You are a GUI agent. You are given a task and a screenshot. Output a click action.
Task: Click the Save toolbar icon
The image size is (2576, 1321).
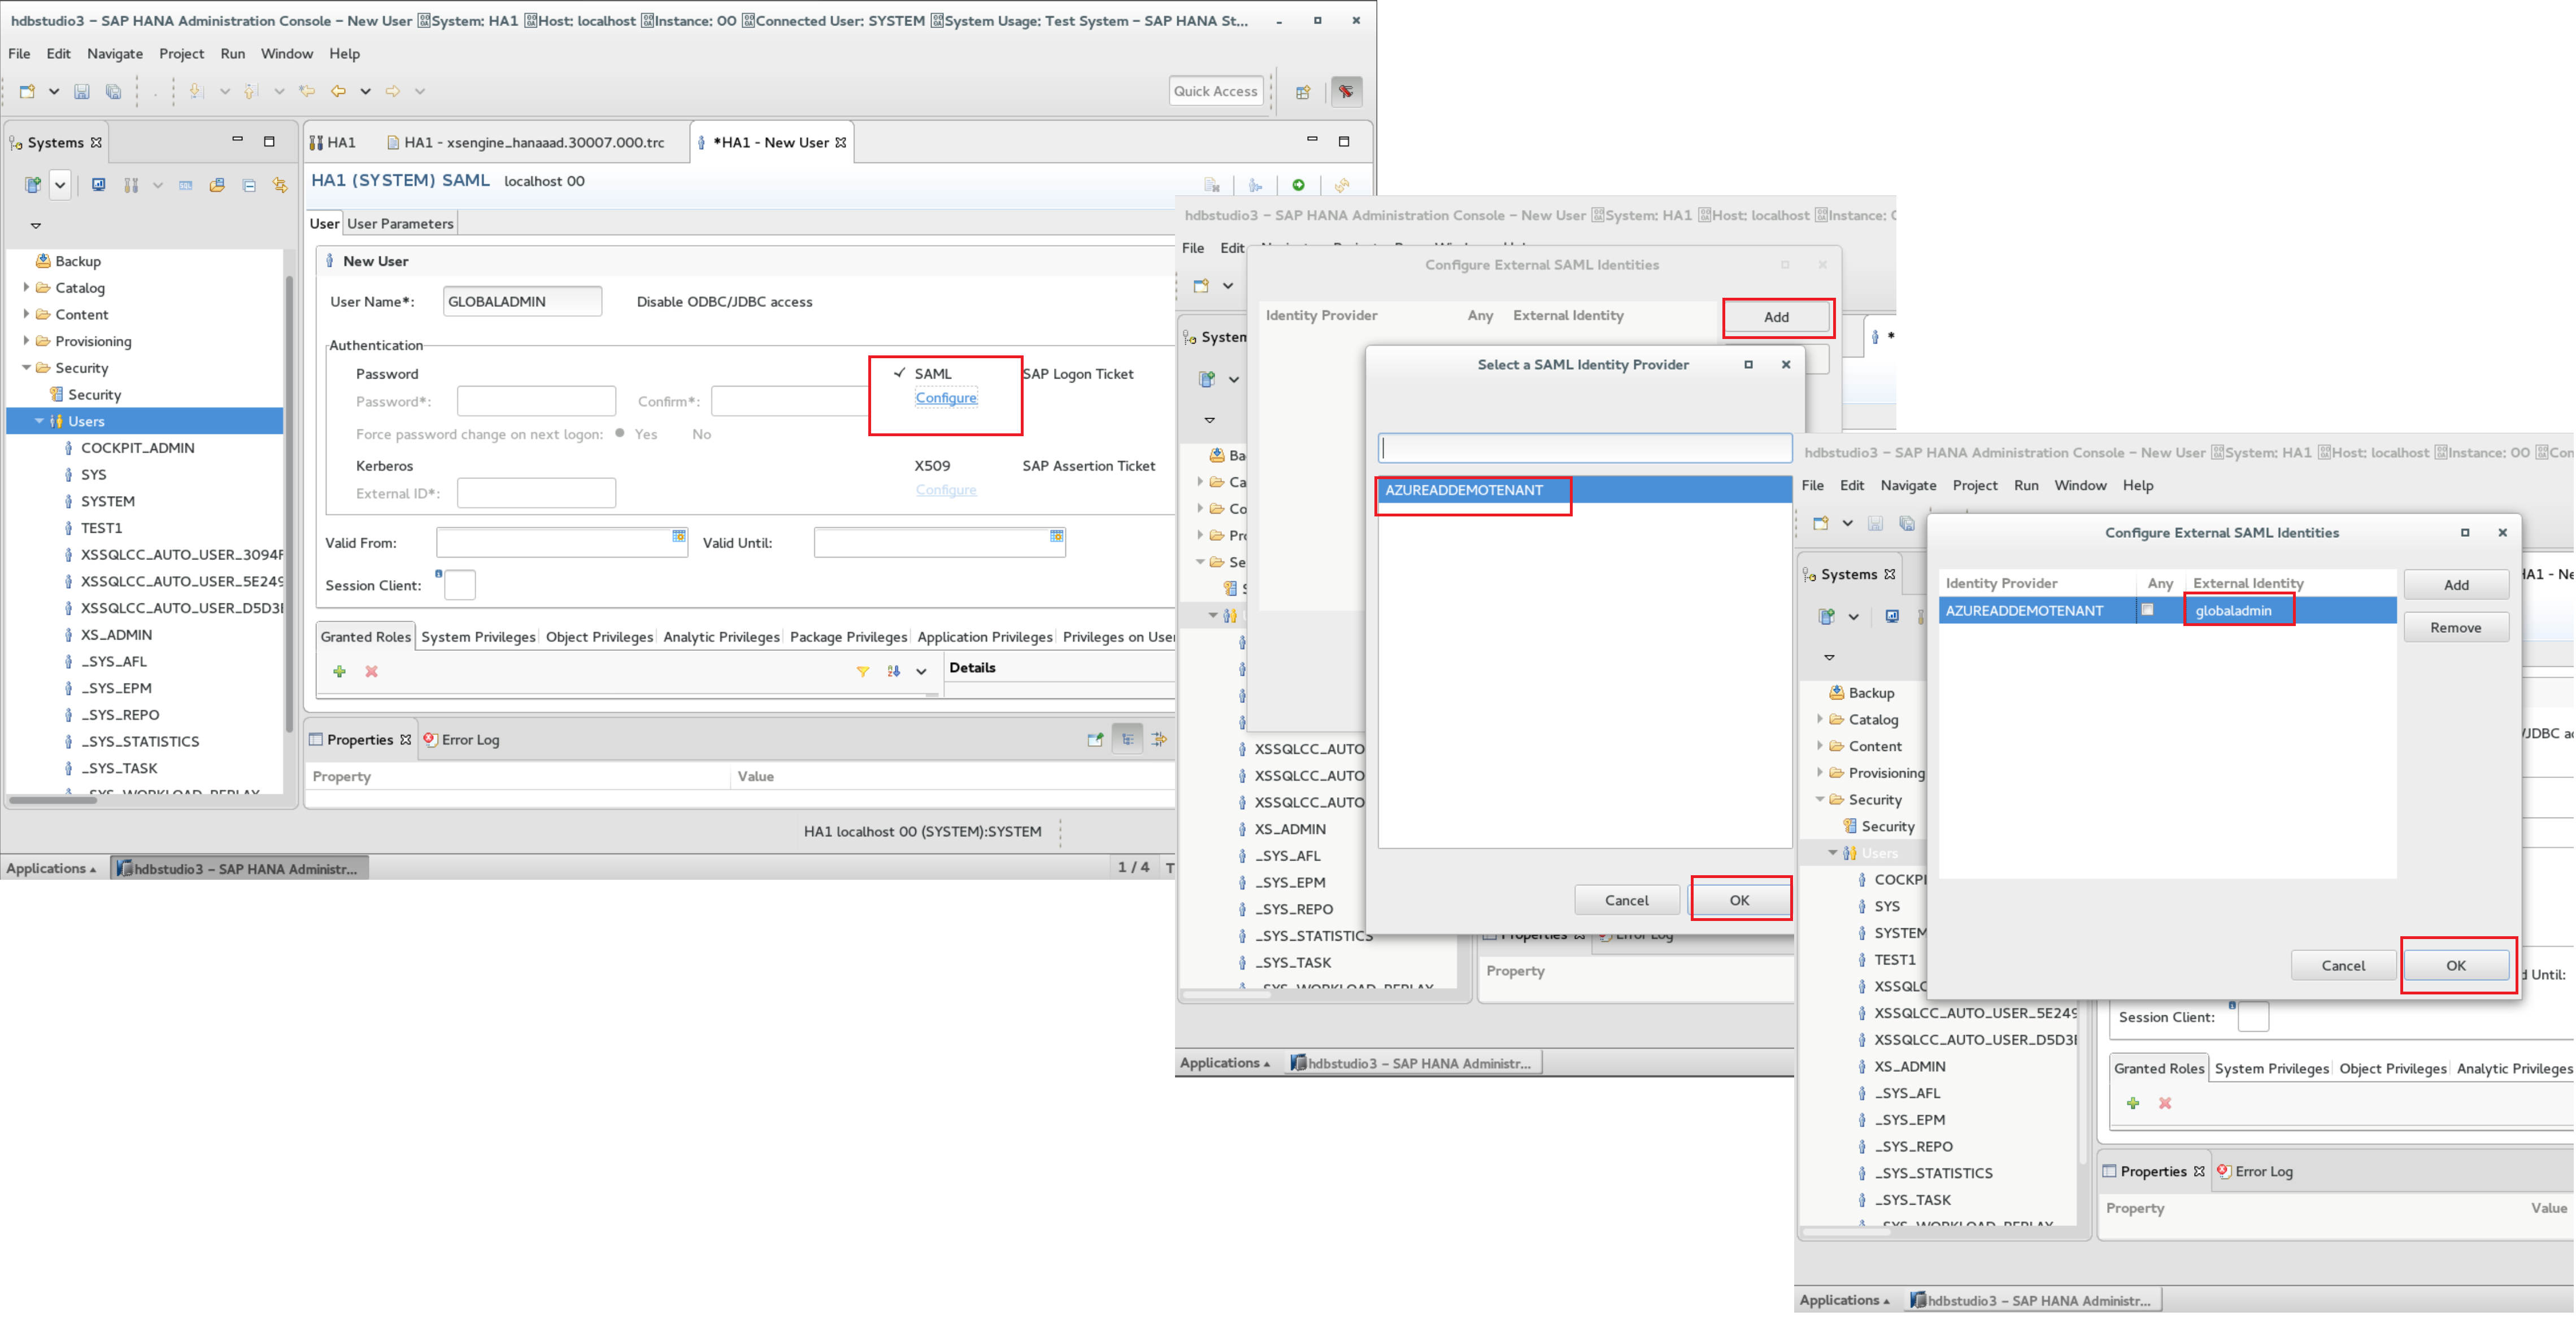pos(82,91)
